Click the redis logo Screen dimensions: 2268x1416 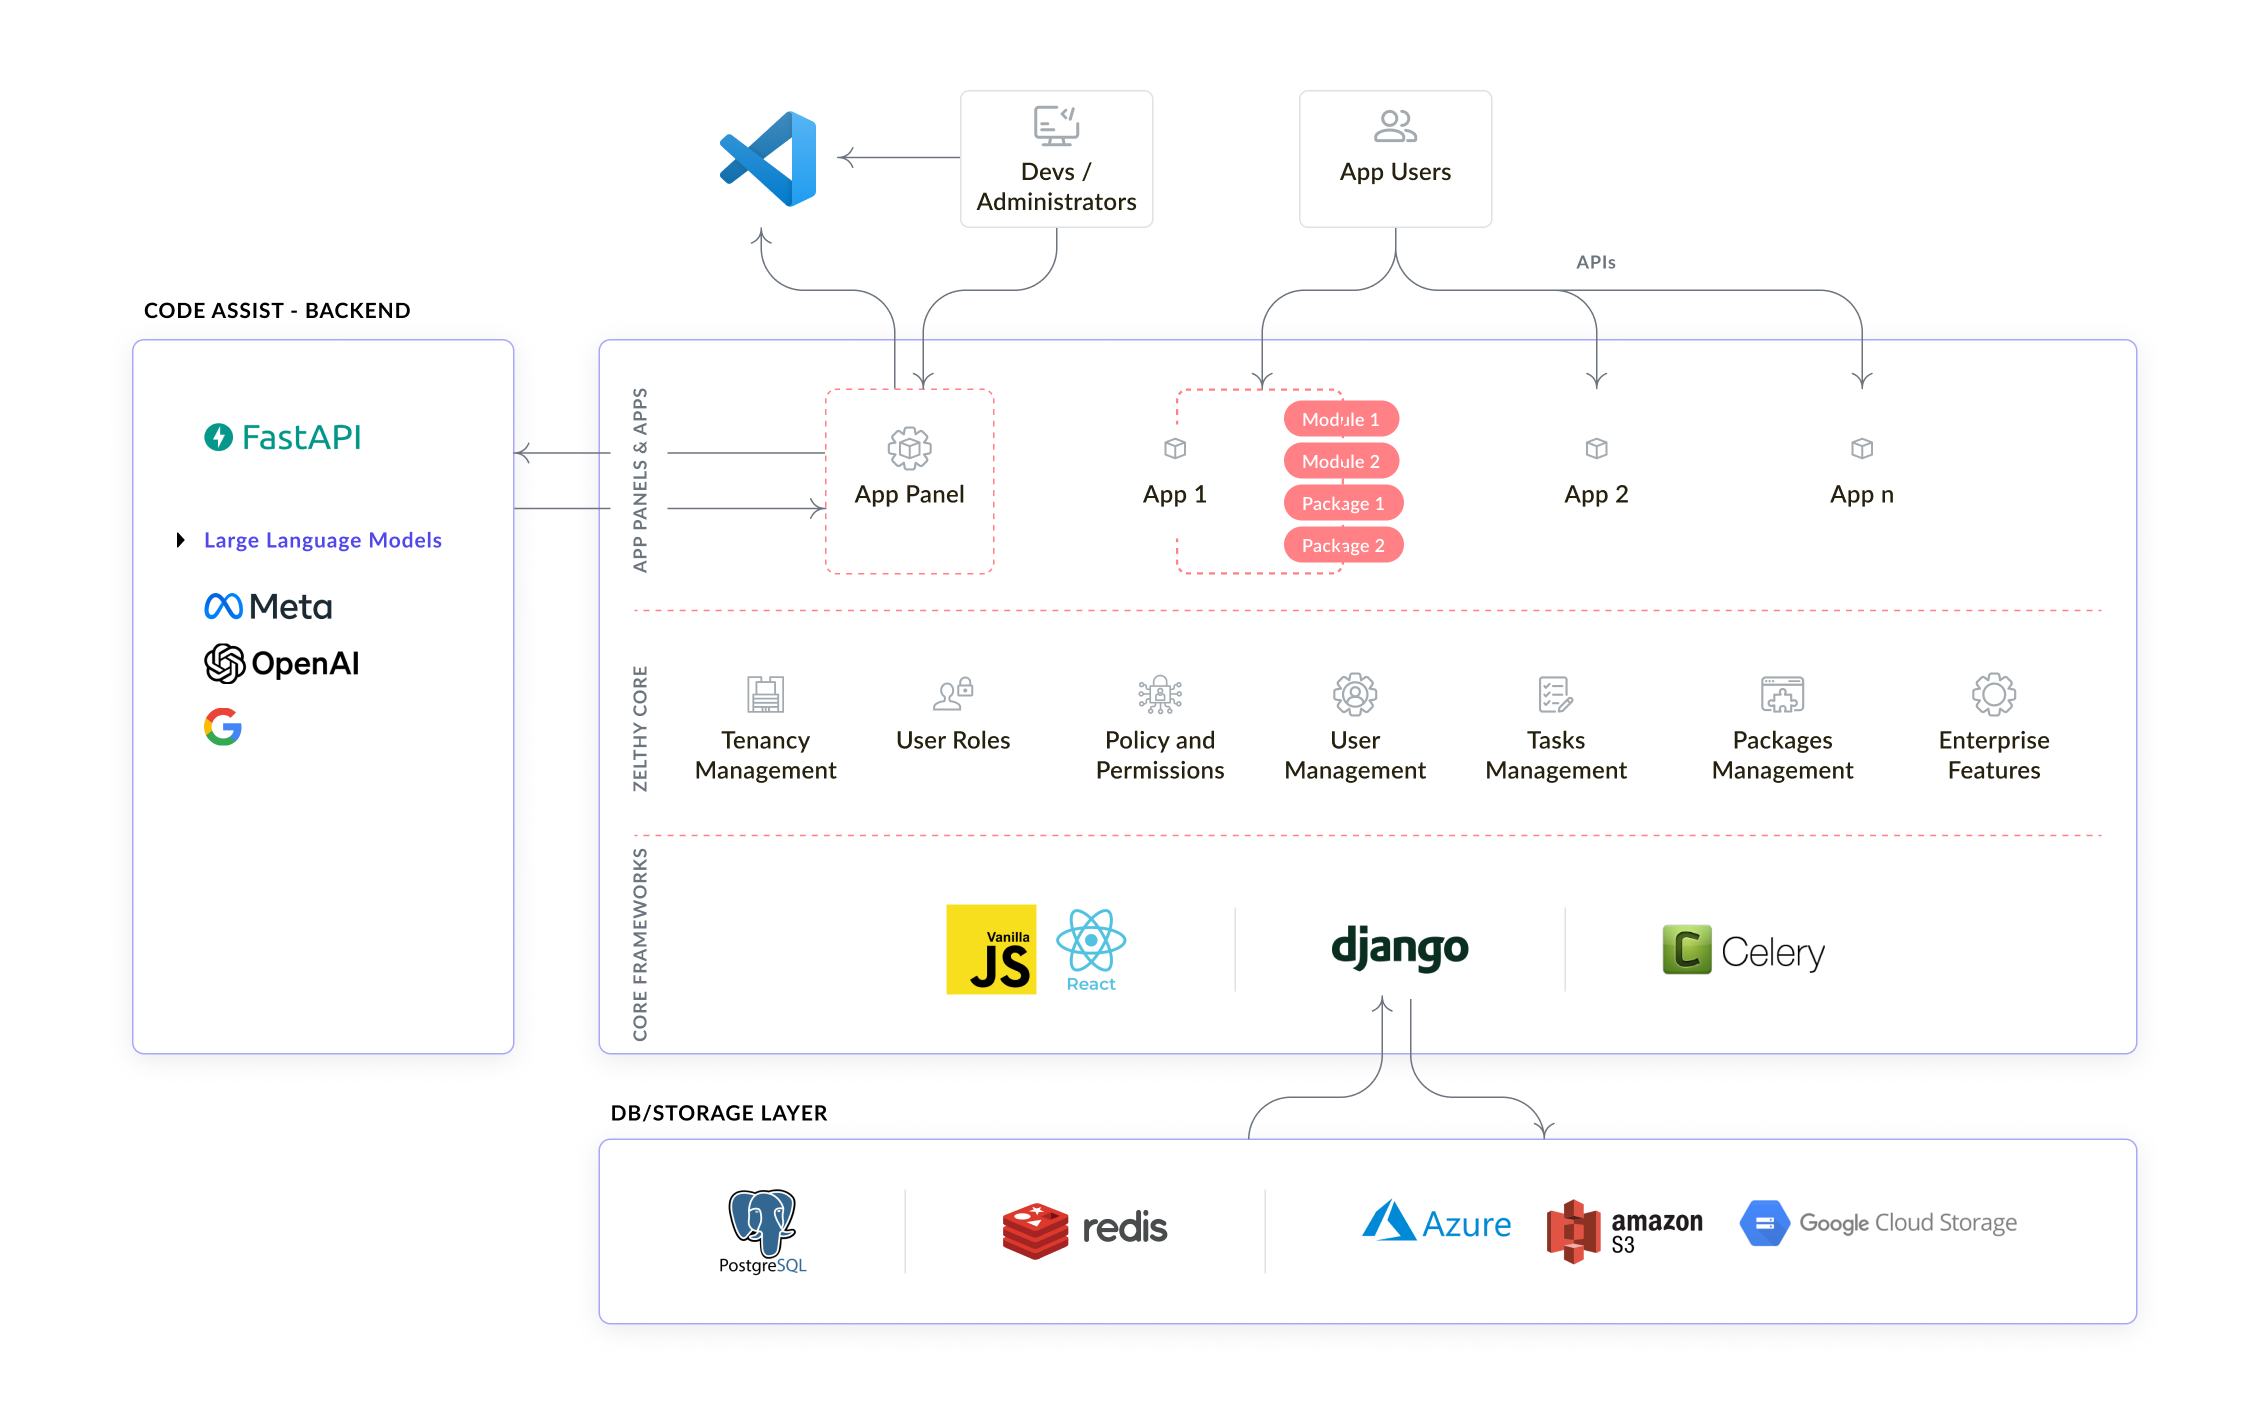click(x=1085, y=1229)
